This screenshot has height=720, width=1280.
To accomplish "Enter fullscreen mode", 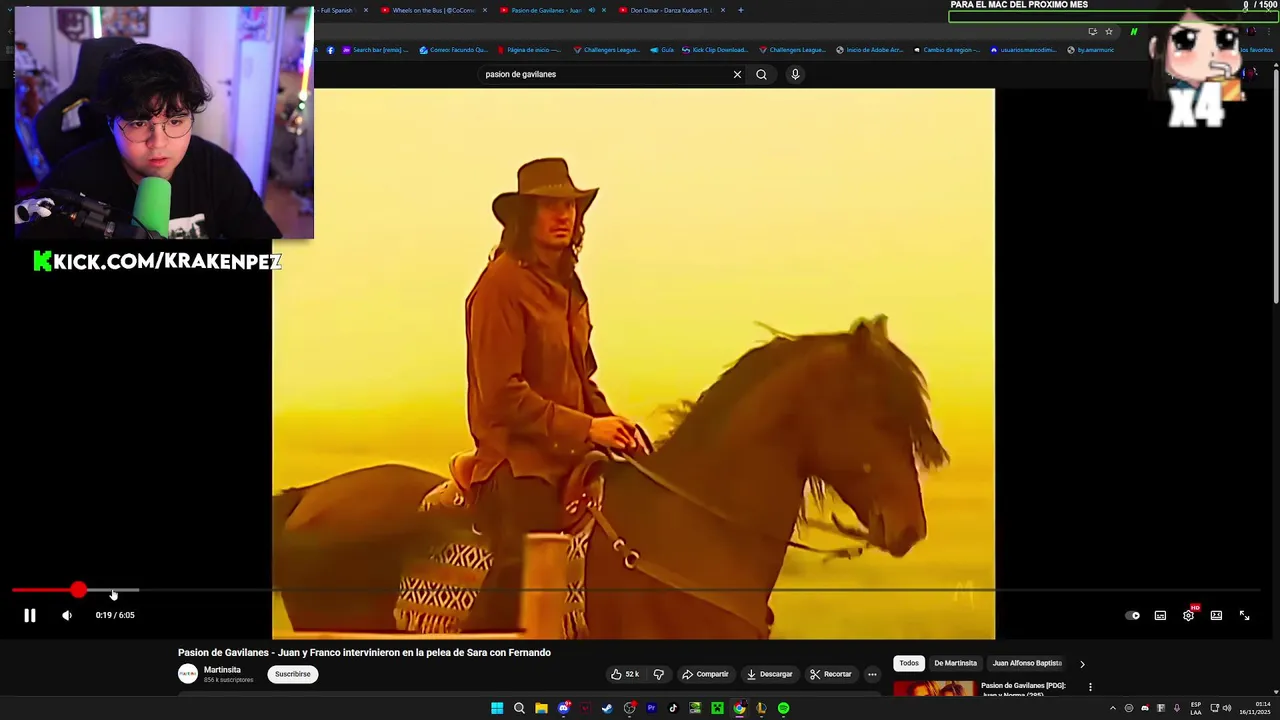I will click(x=1244, y=615).
